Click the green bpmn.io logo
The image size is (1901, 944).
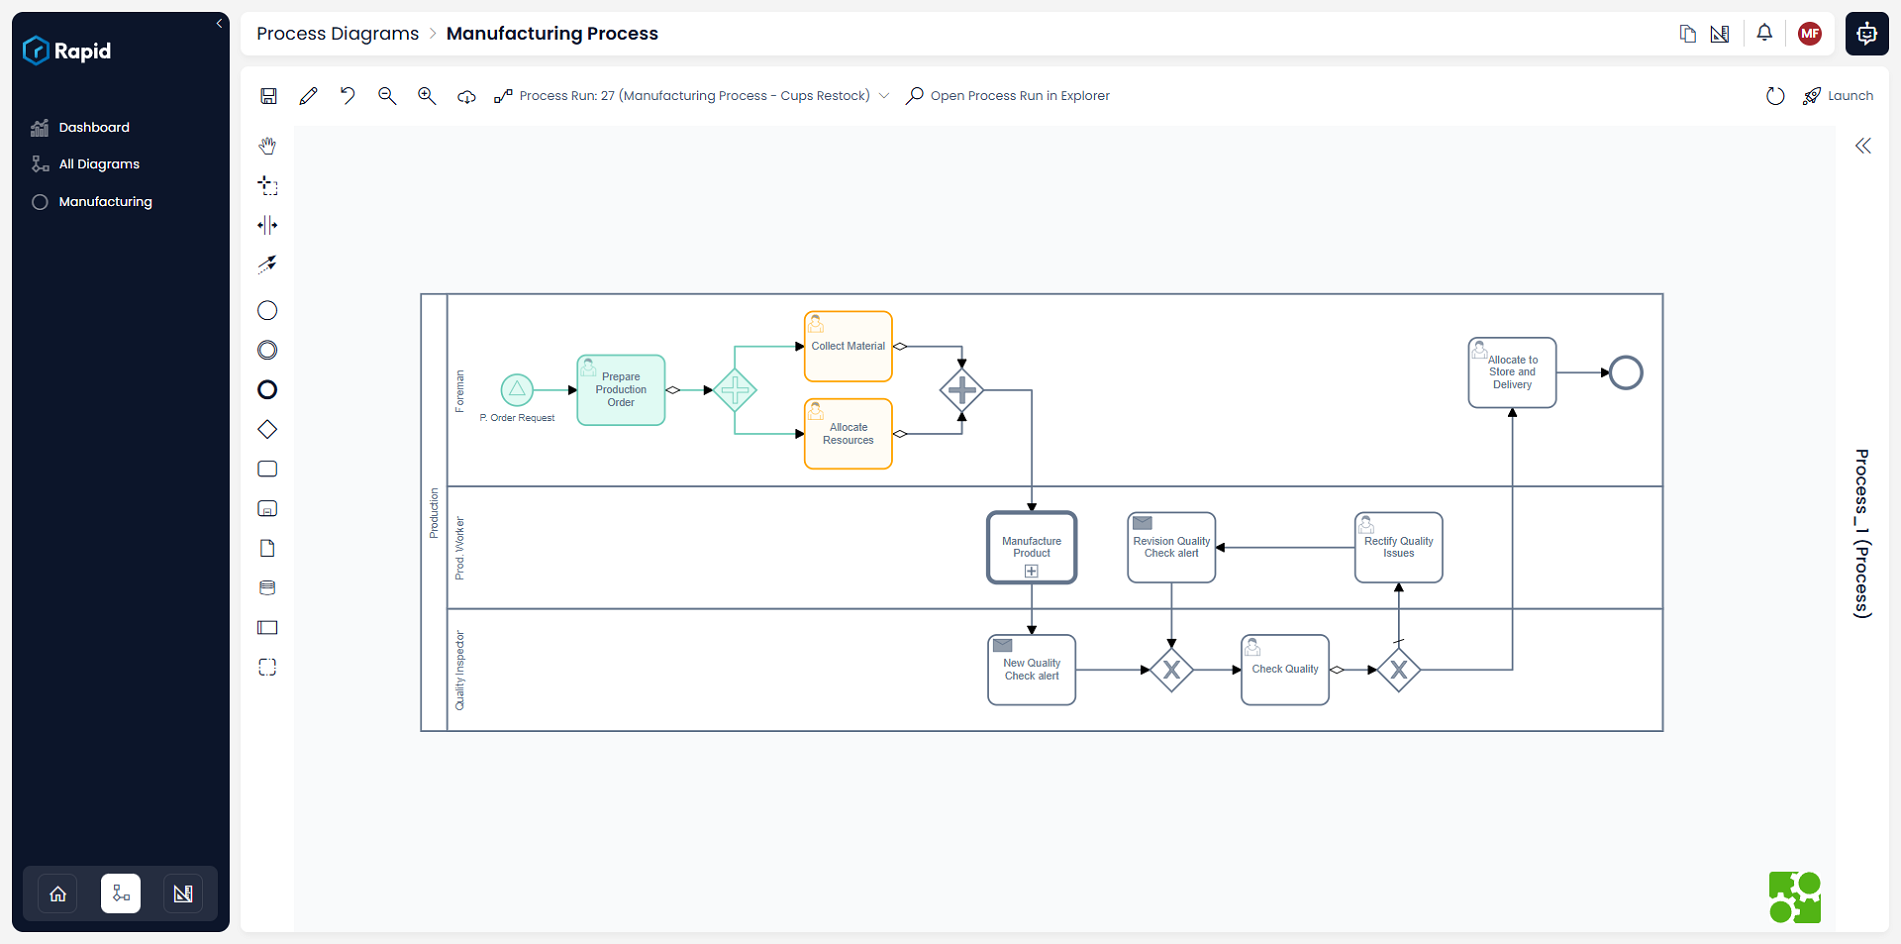pyautogui.click(x=1795, y=897)
